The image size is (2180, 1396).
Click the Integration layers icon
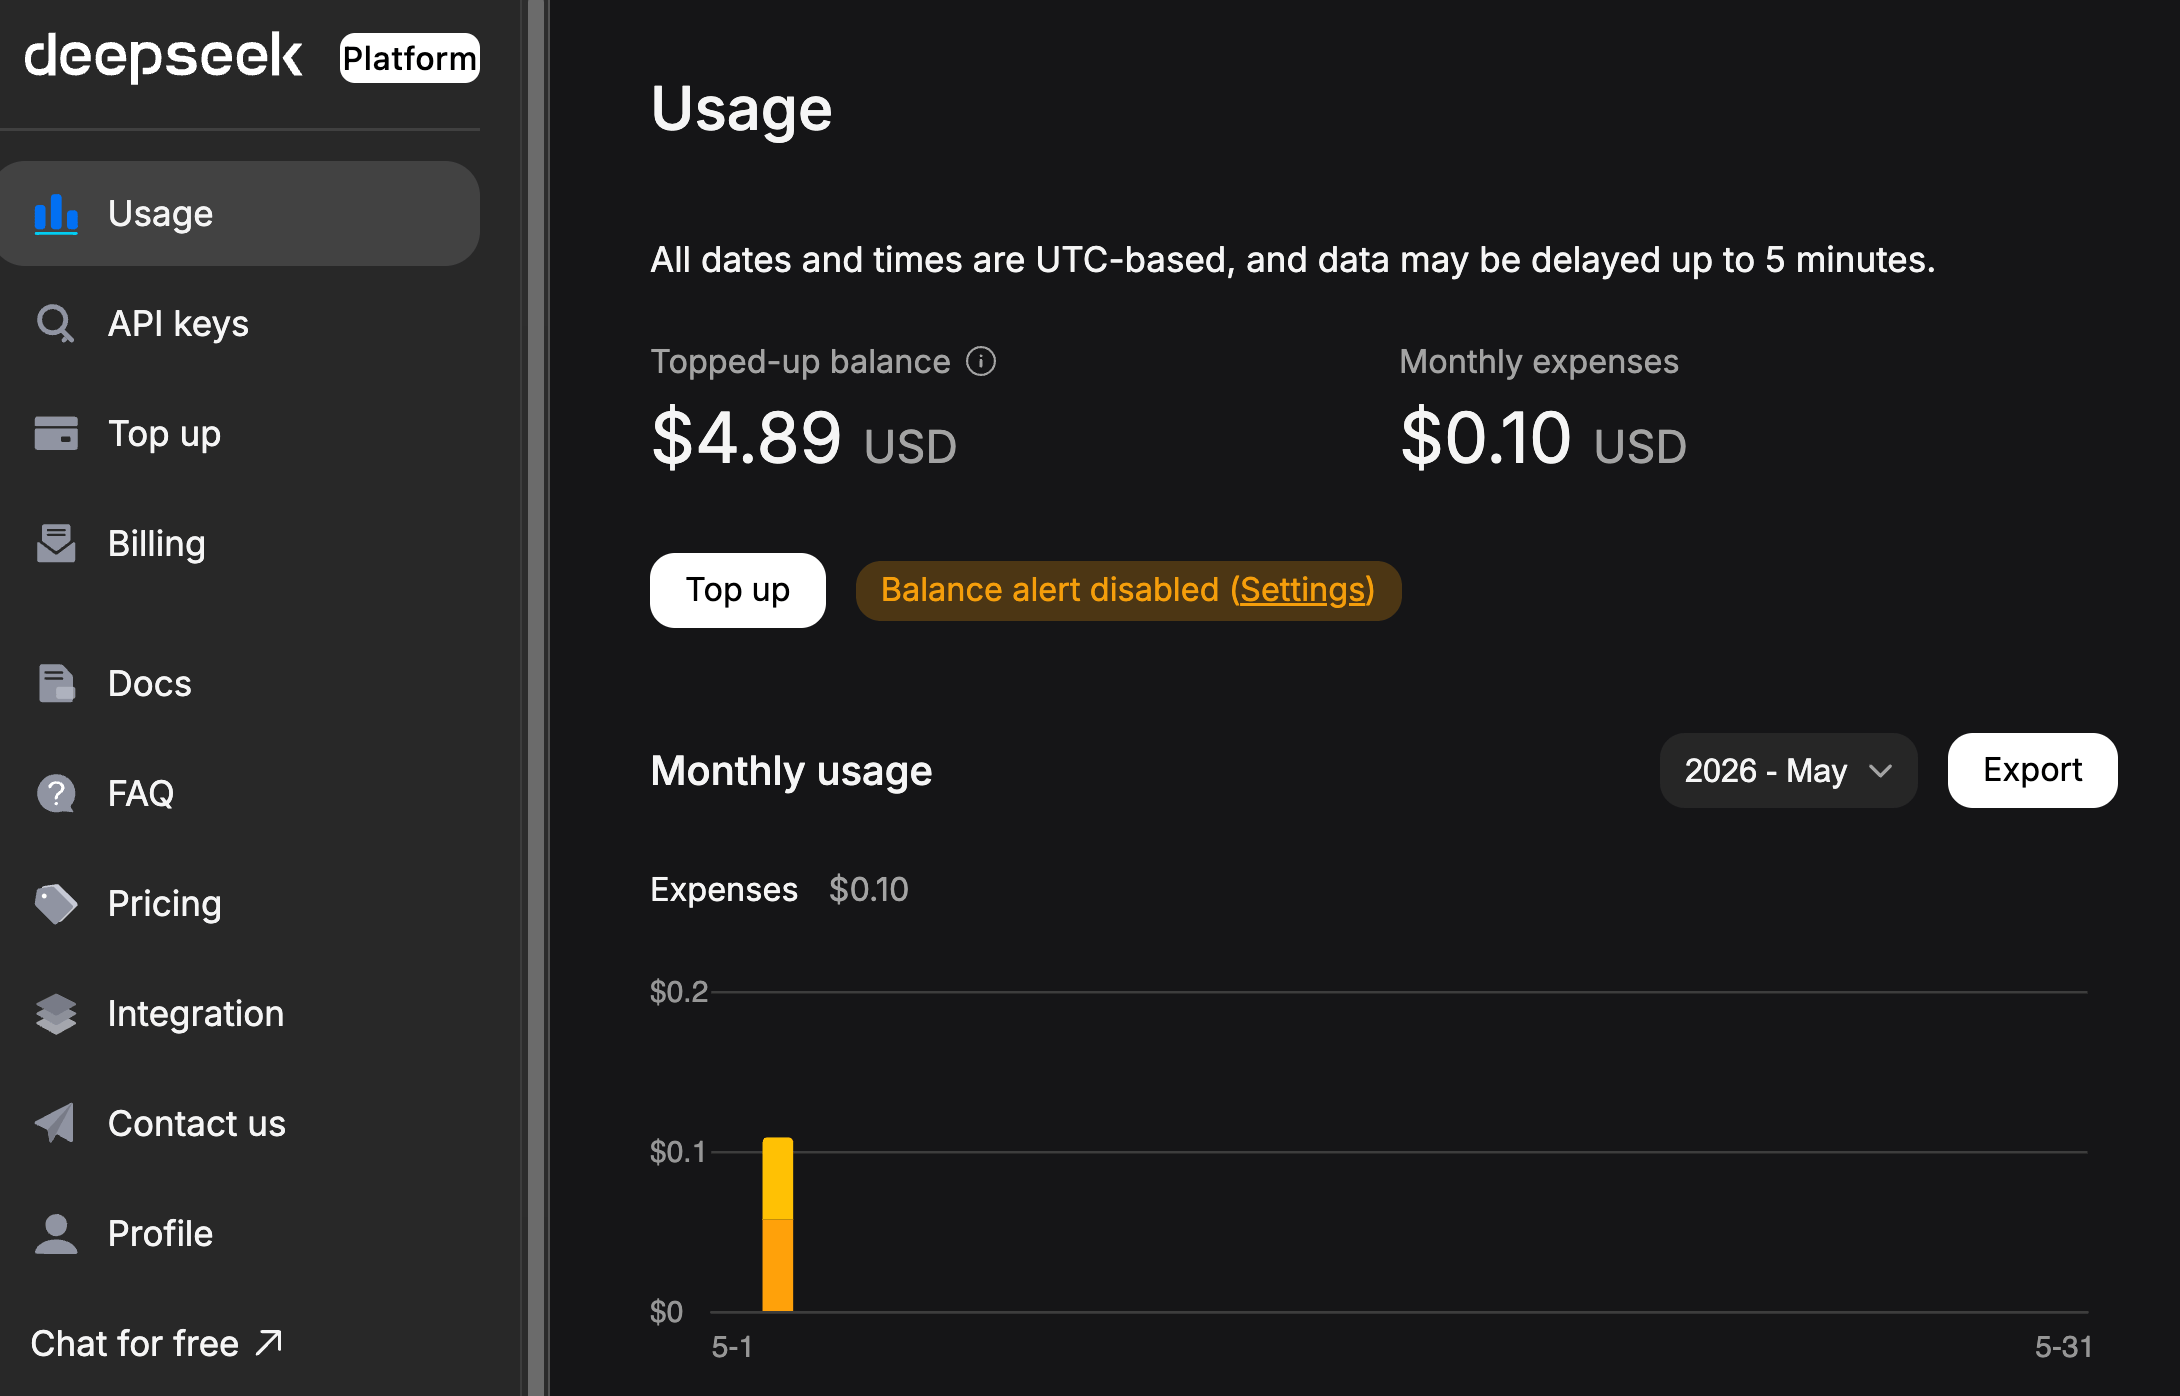[x=56, y=1014]
